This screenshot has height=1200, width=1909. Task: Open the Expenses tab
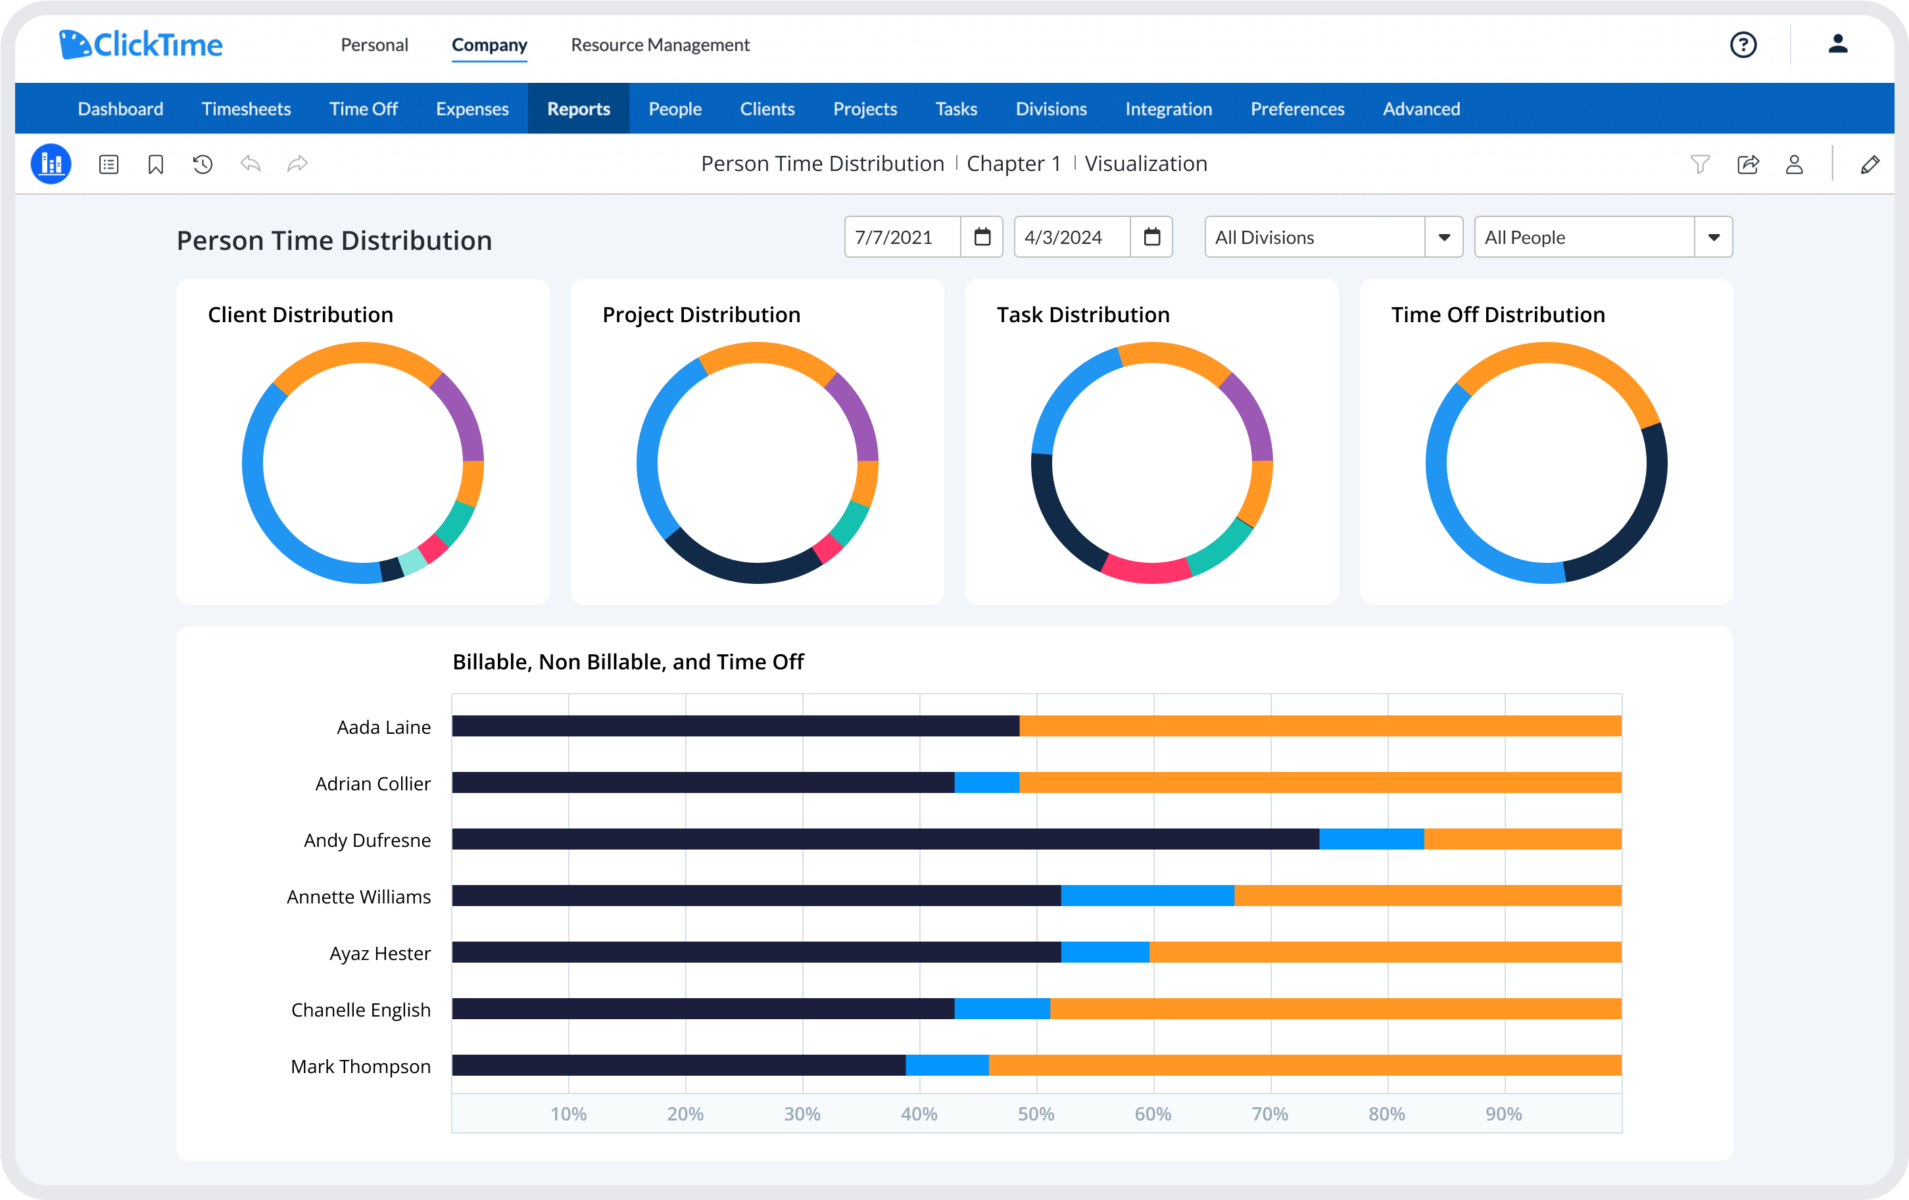[x=472, y=109]
